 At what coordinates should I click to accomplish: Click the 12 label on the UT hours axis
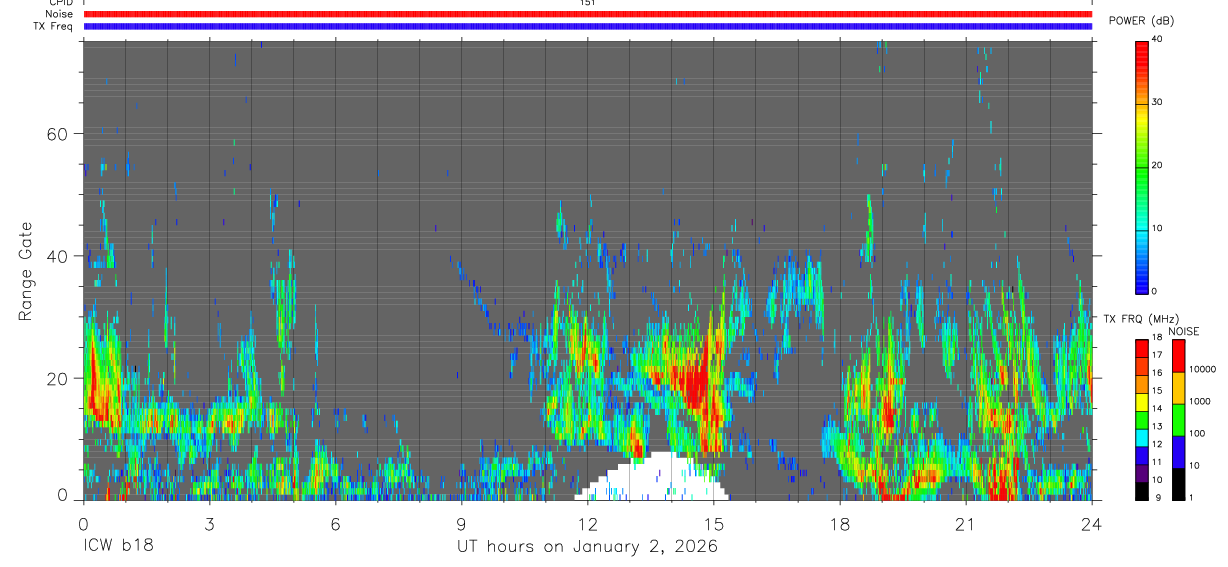pos(588,524)
